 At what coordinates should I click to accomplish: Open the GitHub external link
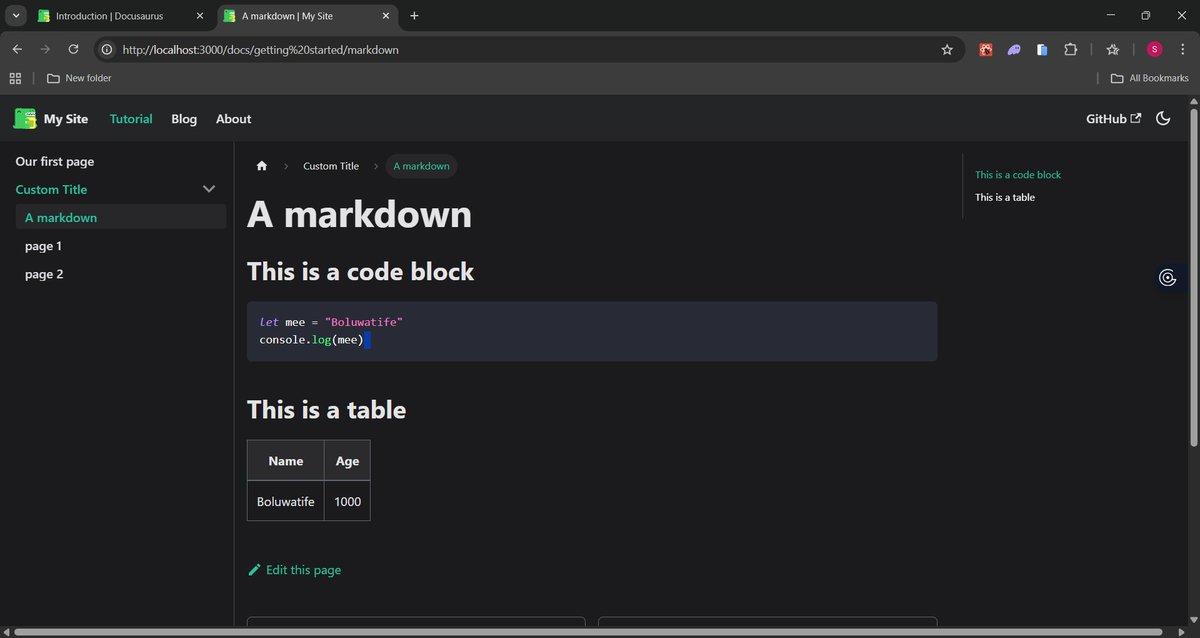[x=1113, y=119]
